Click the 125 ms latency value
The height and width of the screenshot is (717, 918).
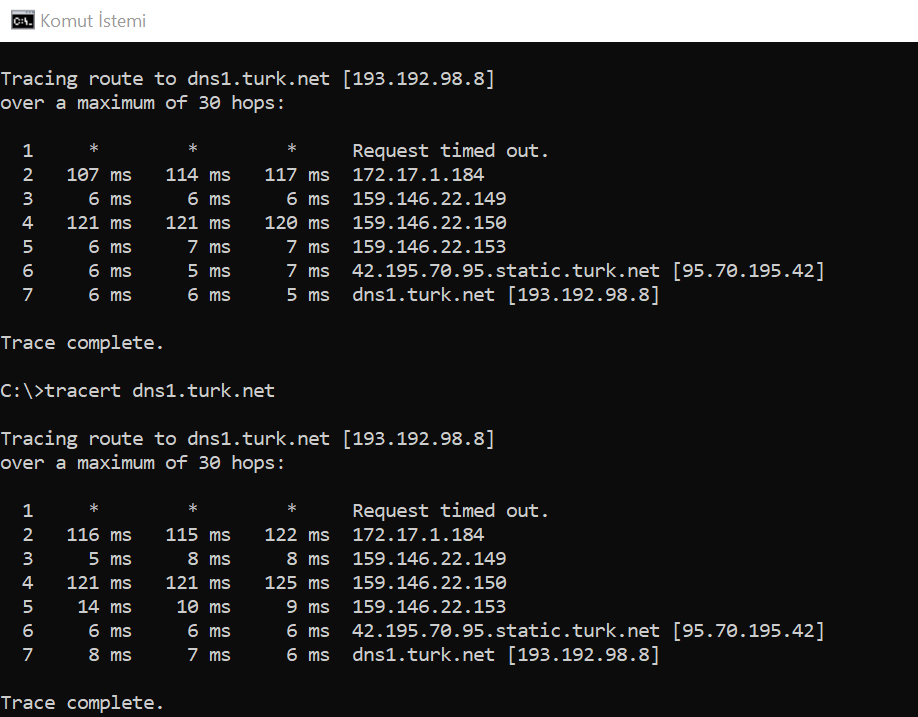[x=297, y=582]
